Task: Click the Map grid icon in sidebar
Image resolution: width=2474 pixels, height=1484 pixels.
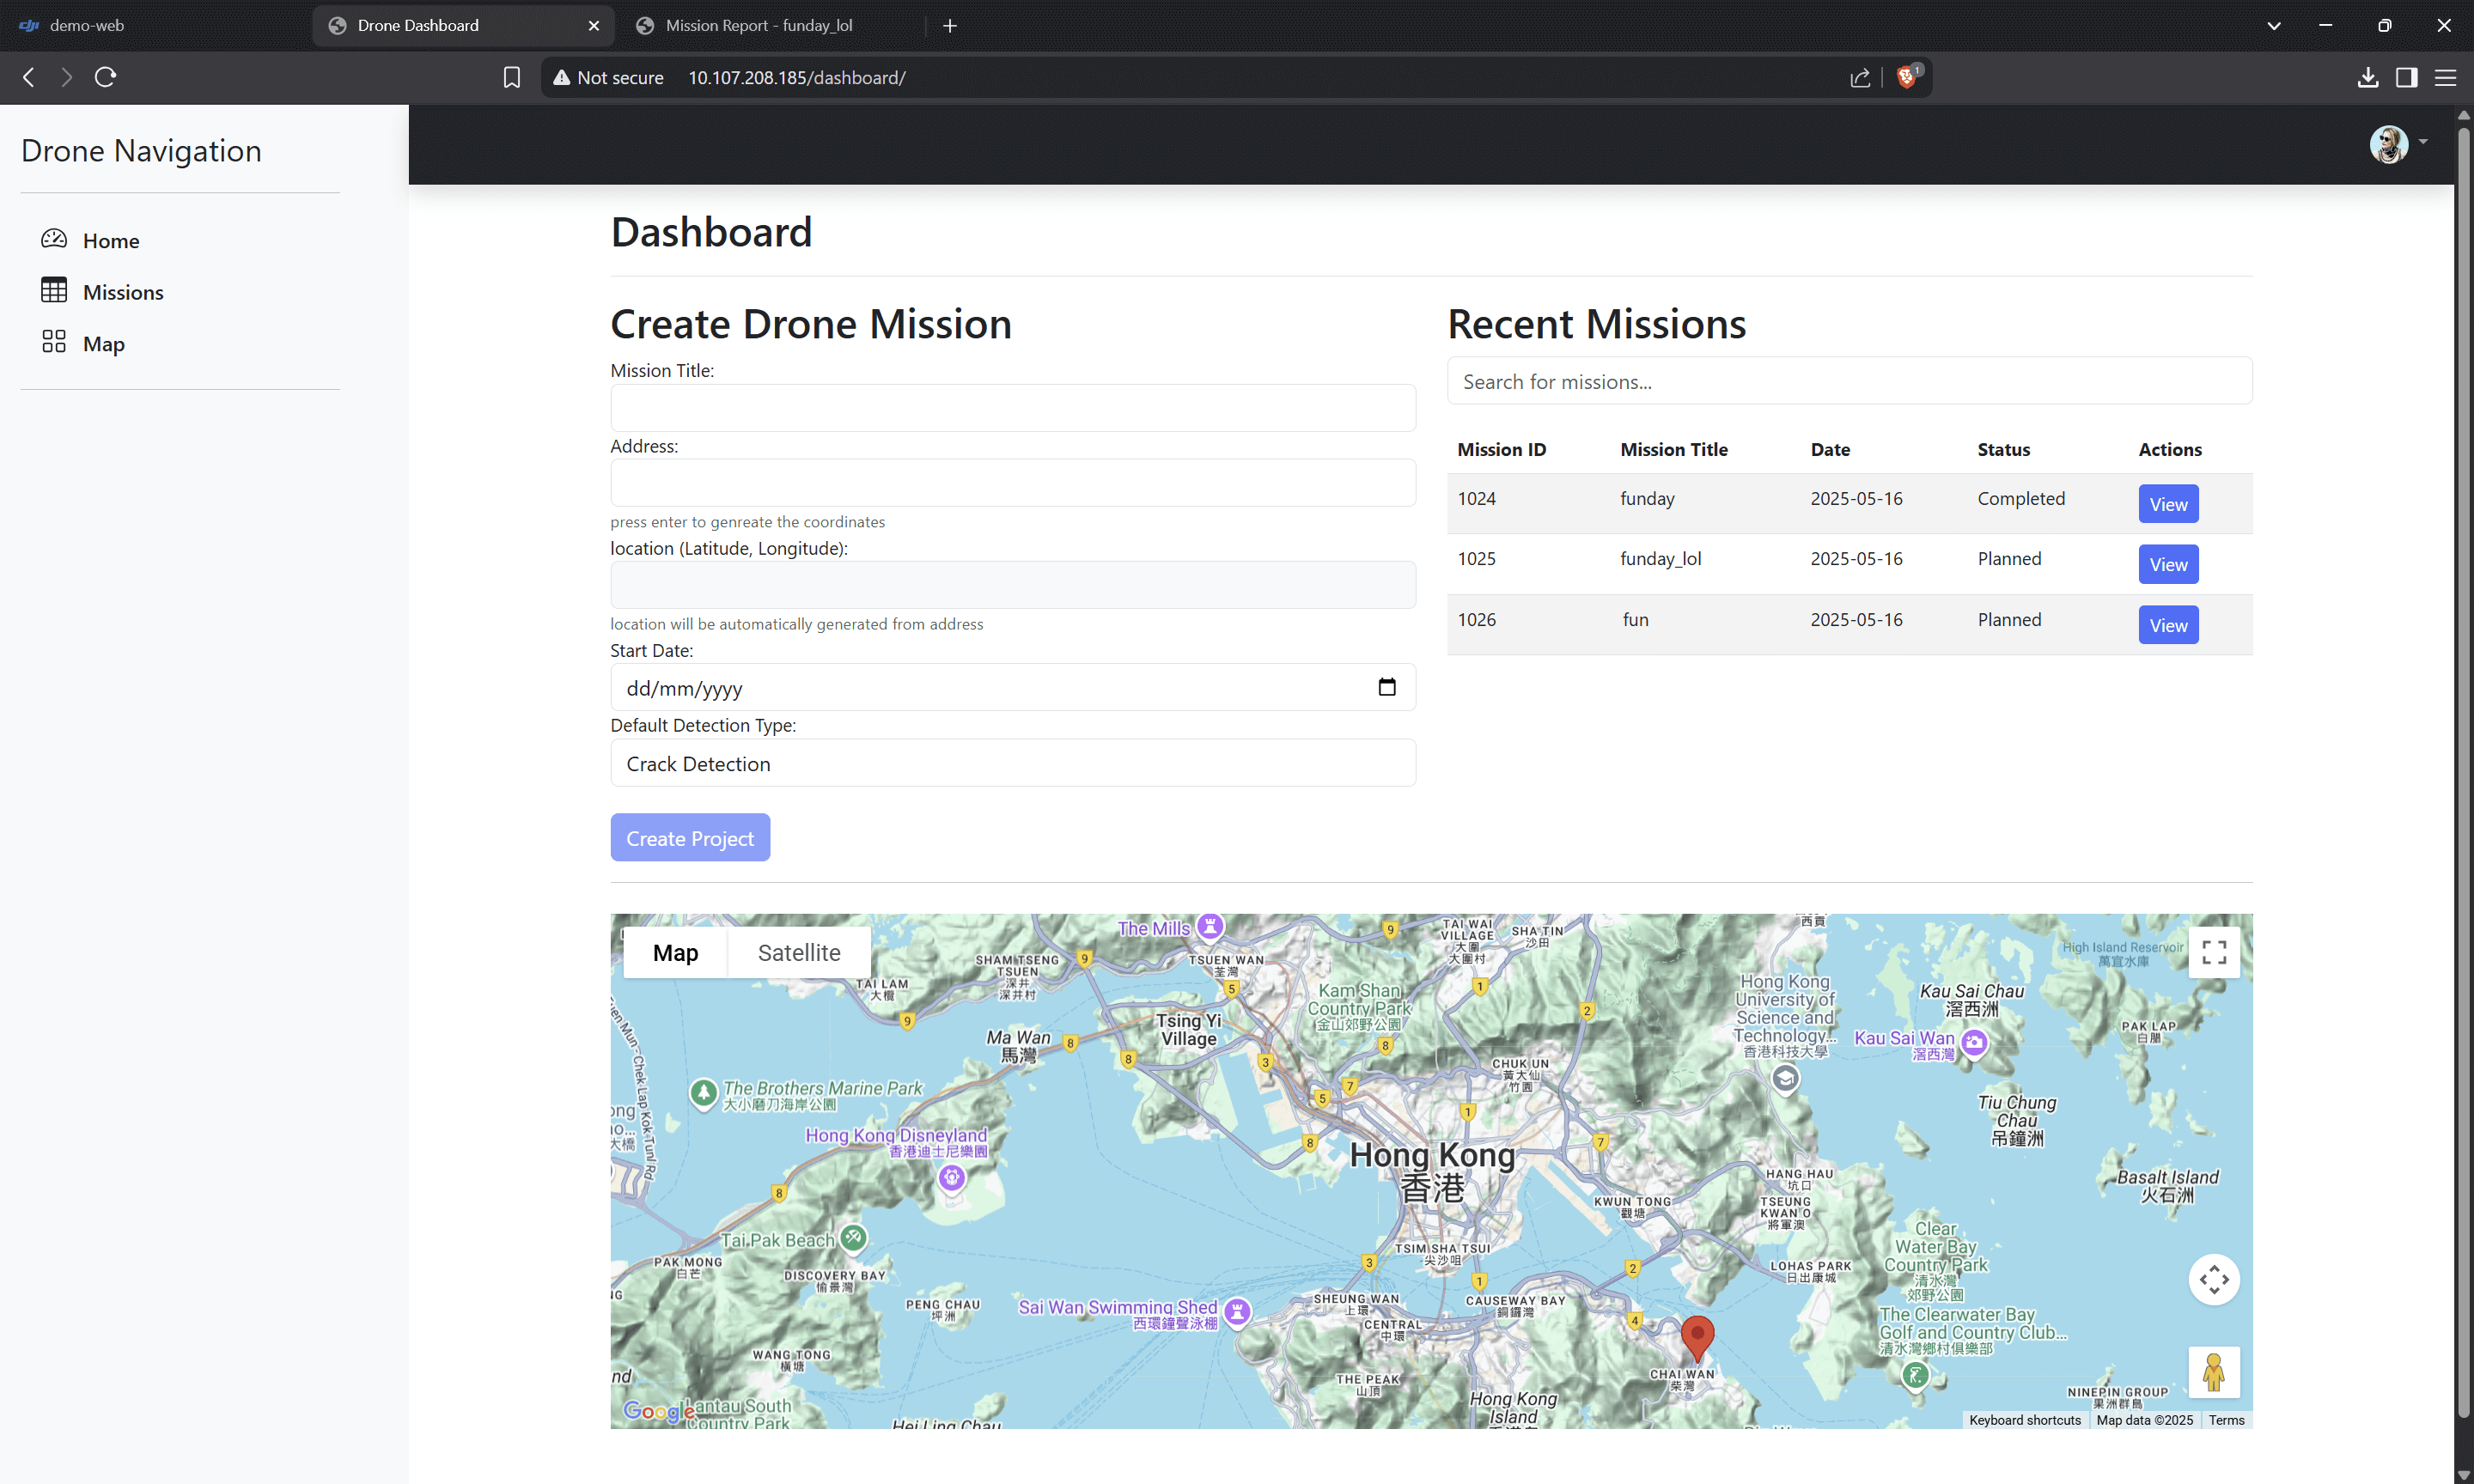Action: (x=54, y=343)
